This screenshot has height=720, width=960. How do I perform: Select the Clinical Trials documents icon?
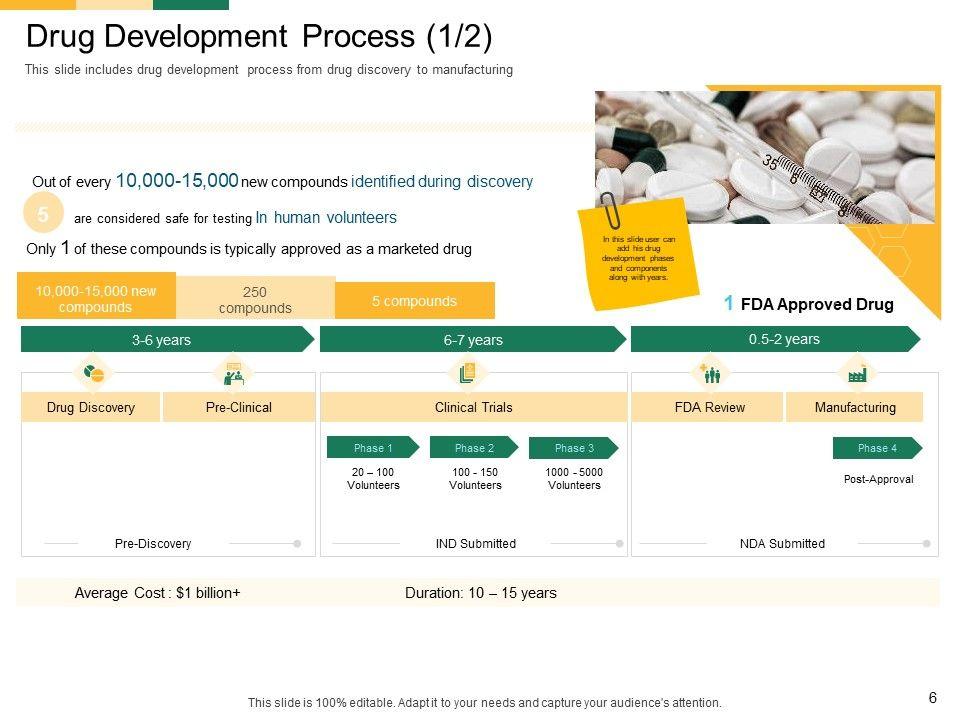467,373
